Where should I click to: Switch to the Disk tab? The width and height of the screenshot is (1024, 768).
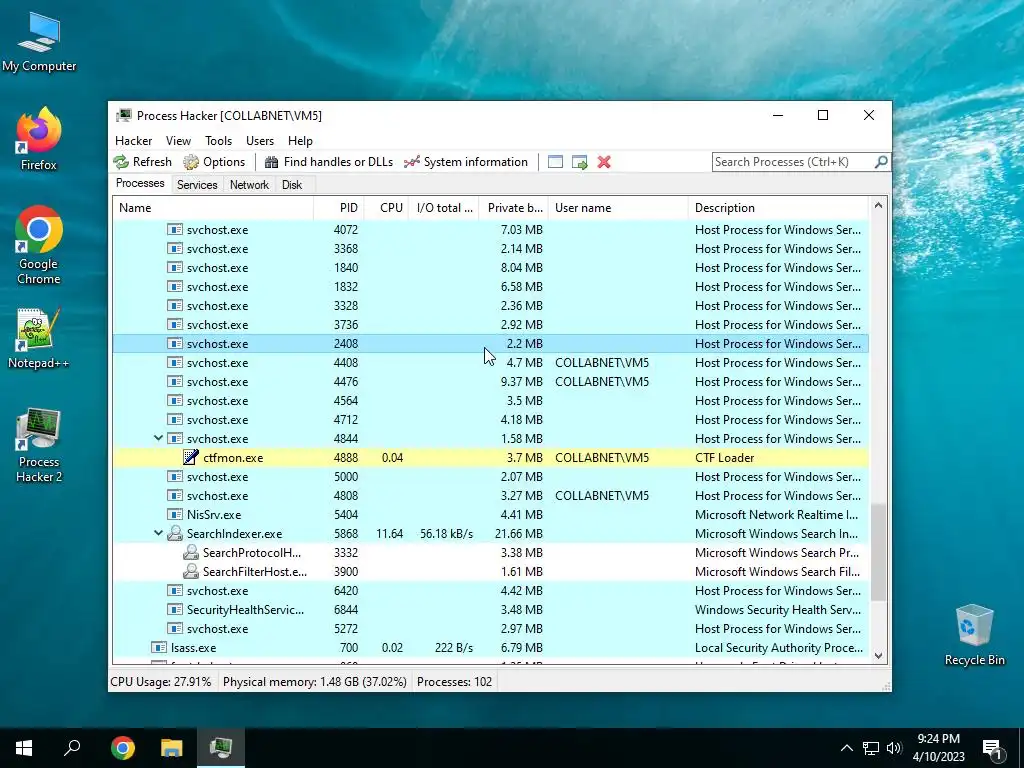[x=292, y=185]
